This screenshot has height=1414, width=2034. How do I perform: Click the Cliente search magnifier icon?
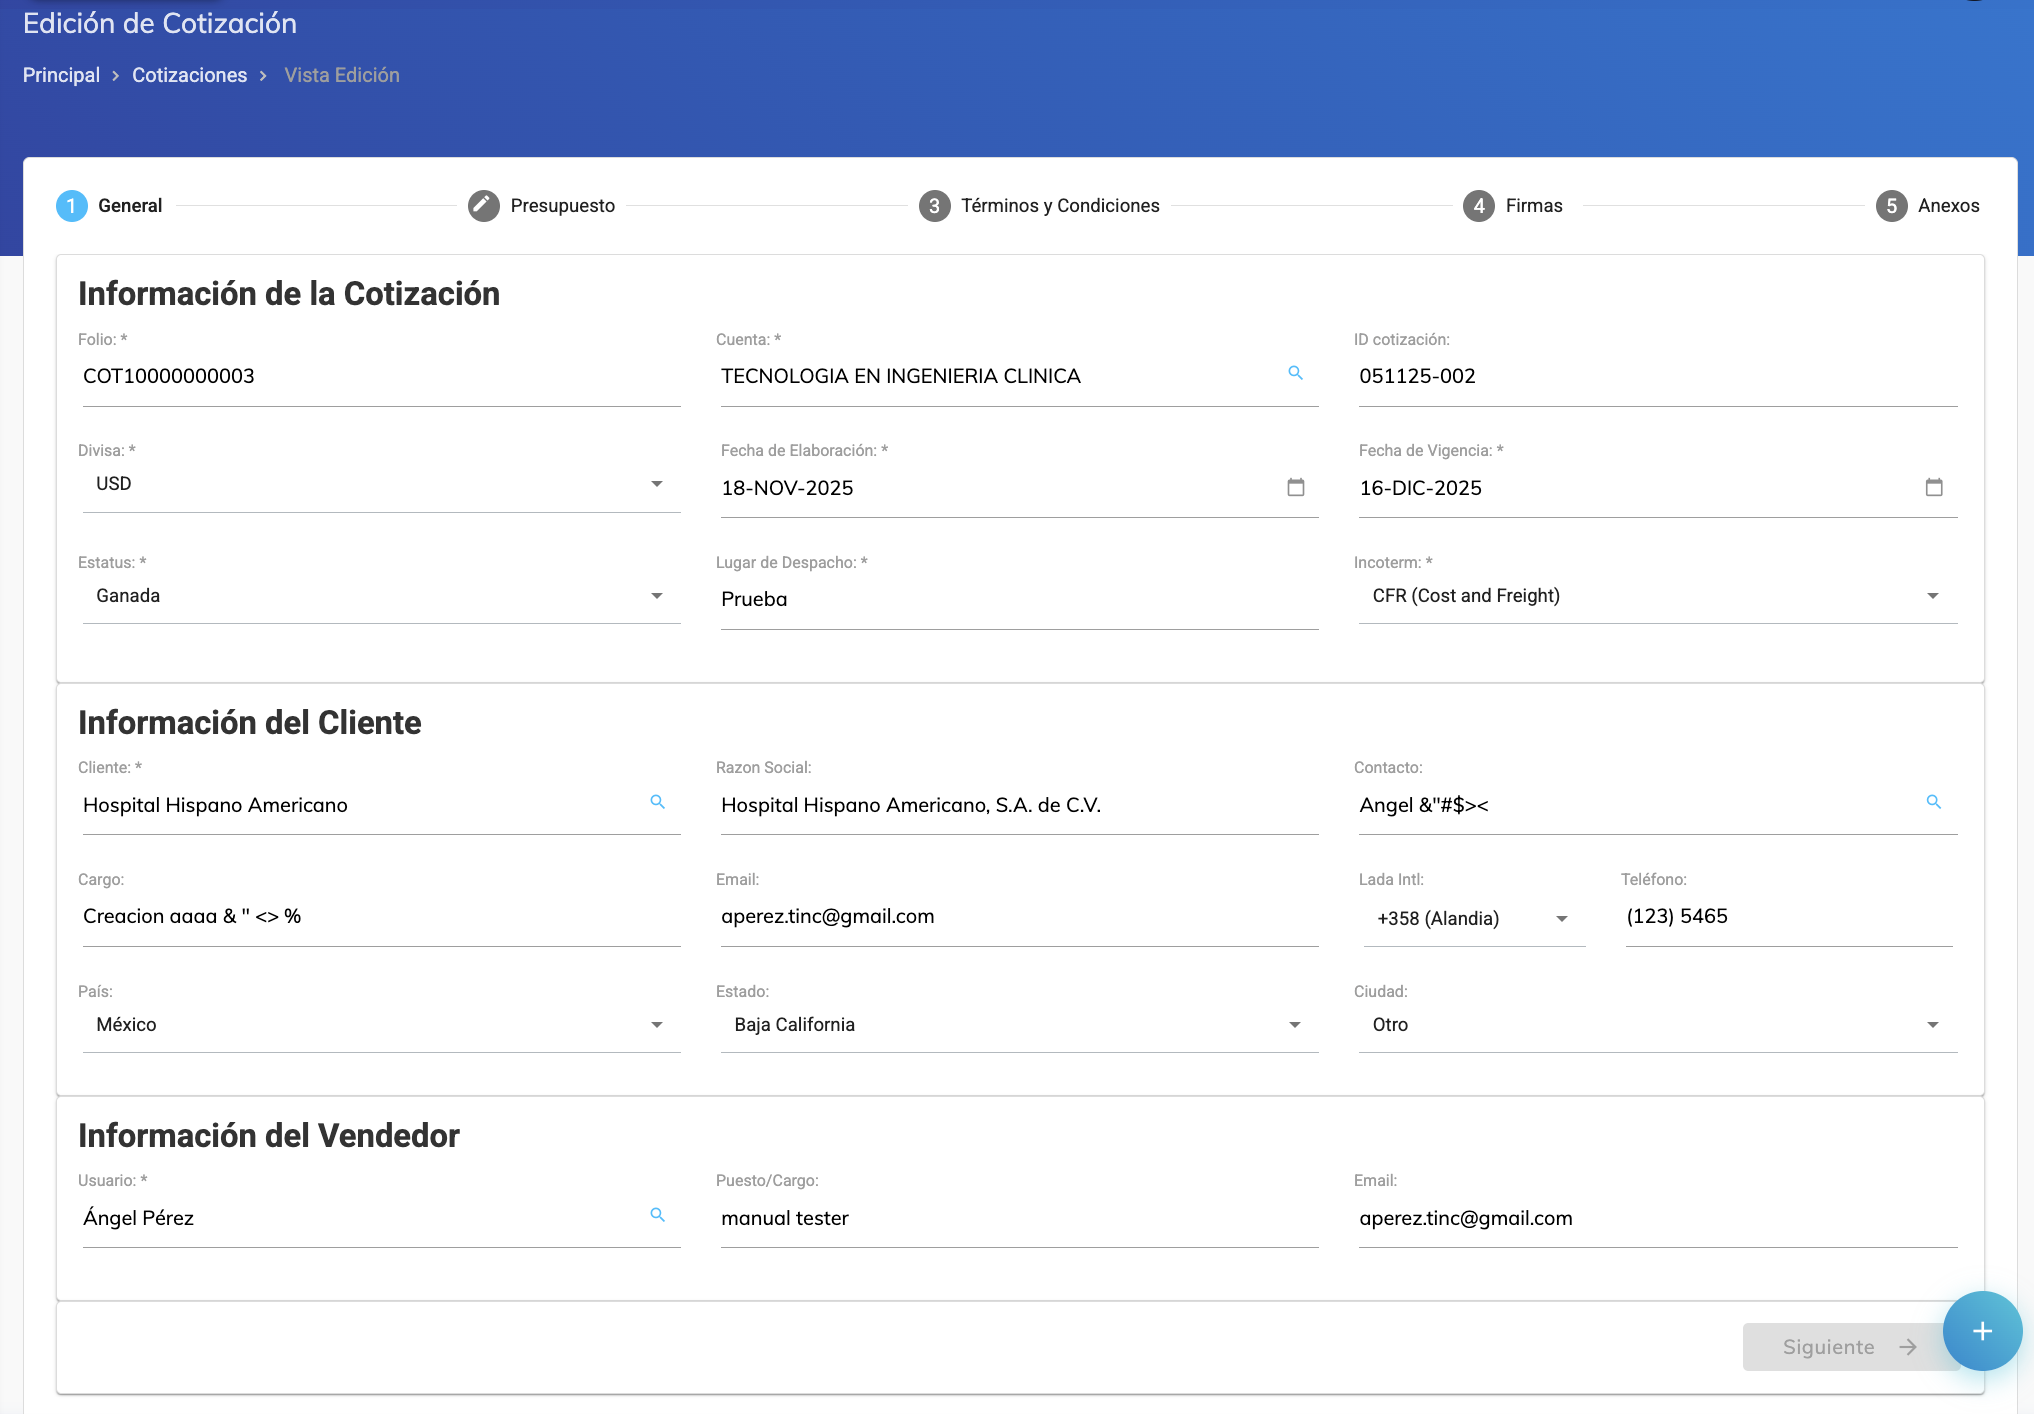pyautogui.click(x=657, y=802)
